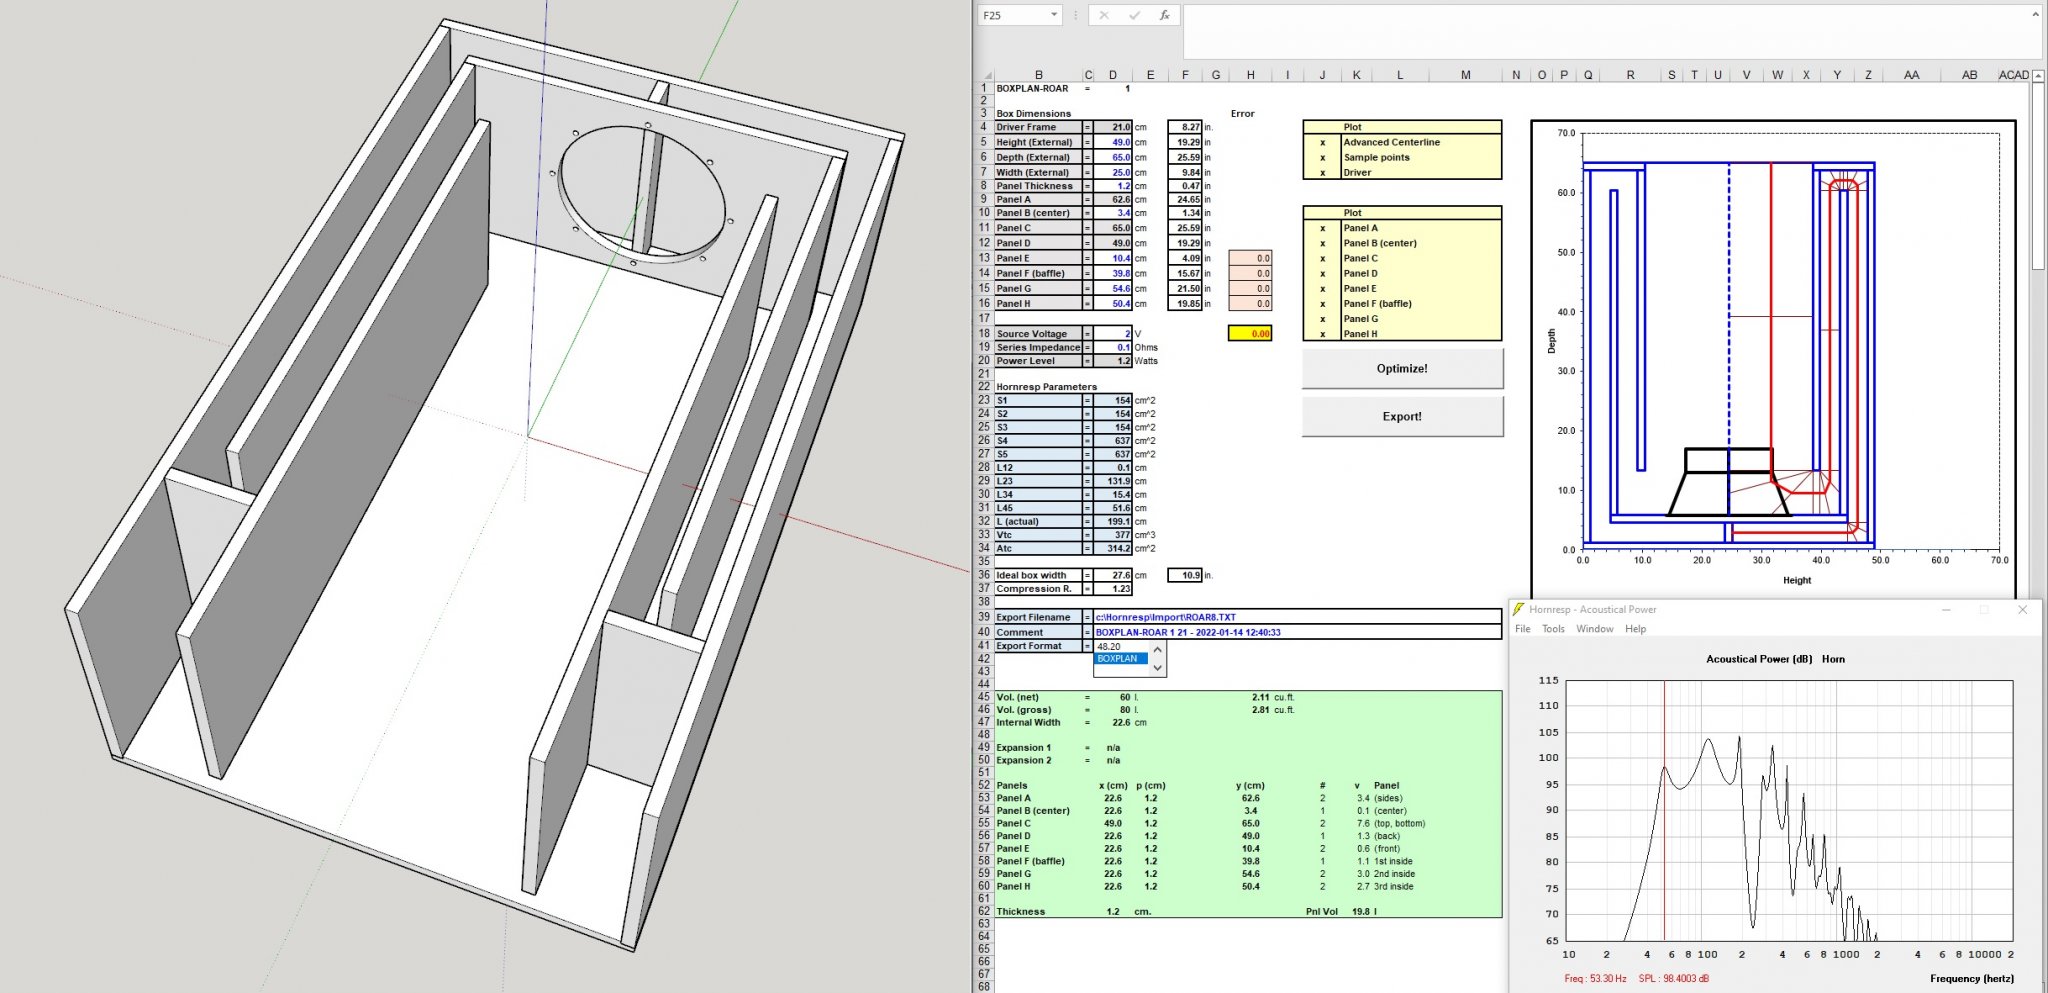This screenshot has height=993, width=2048.
Task: Toggle the Panel B (center) plot x mark
Action: coord(1322,243)
